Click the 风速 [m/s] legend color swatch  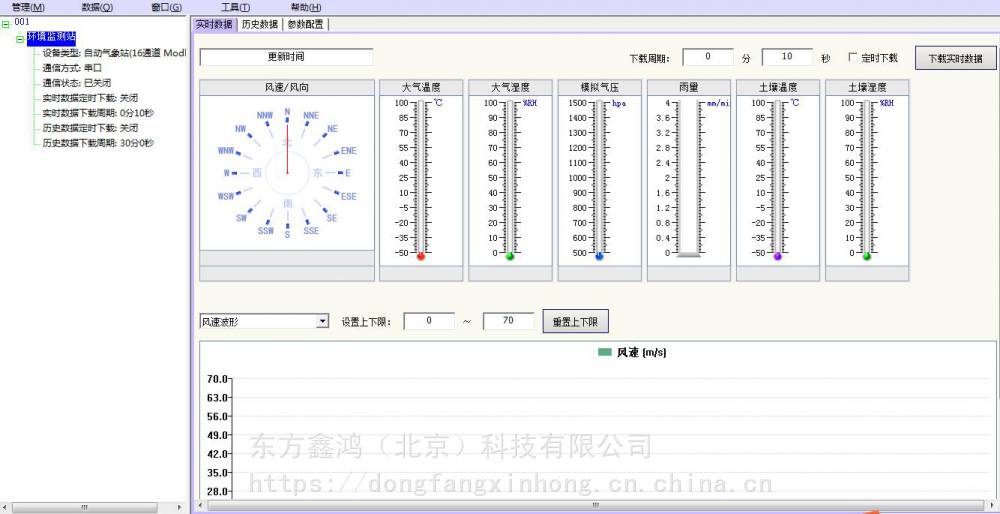tap(604, 352)
